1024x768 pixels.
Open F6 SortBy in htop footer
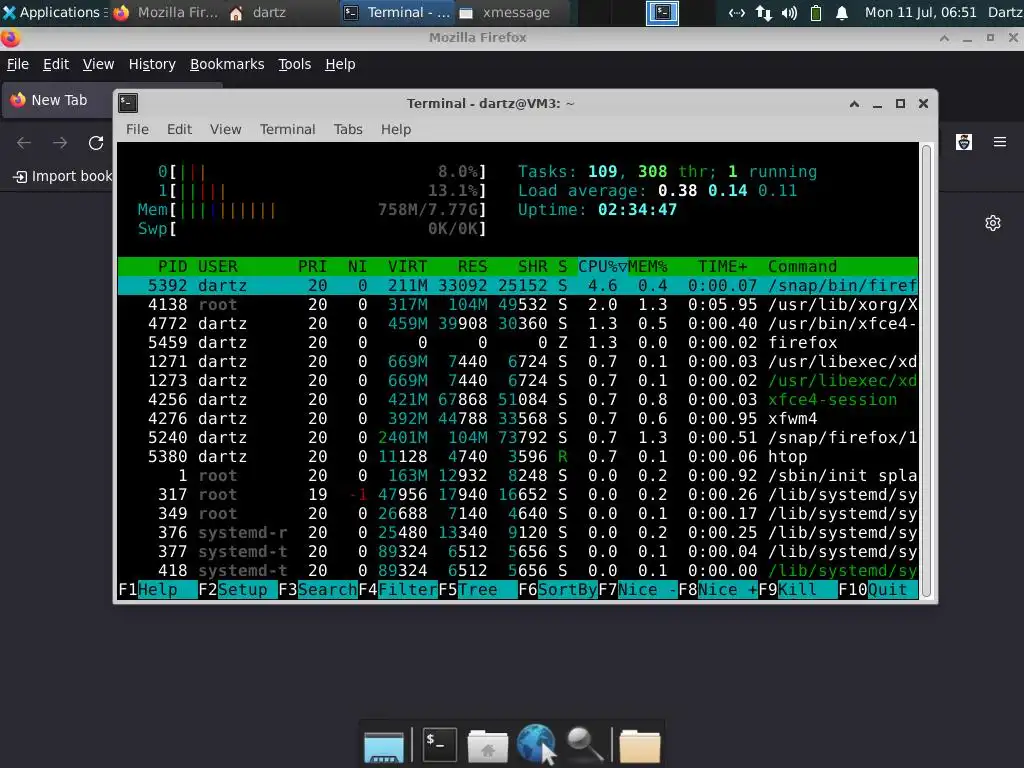coord(558,590)
